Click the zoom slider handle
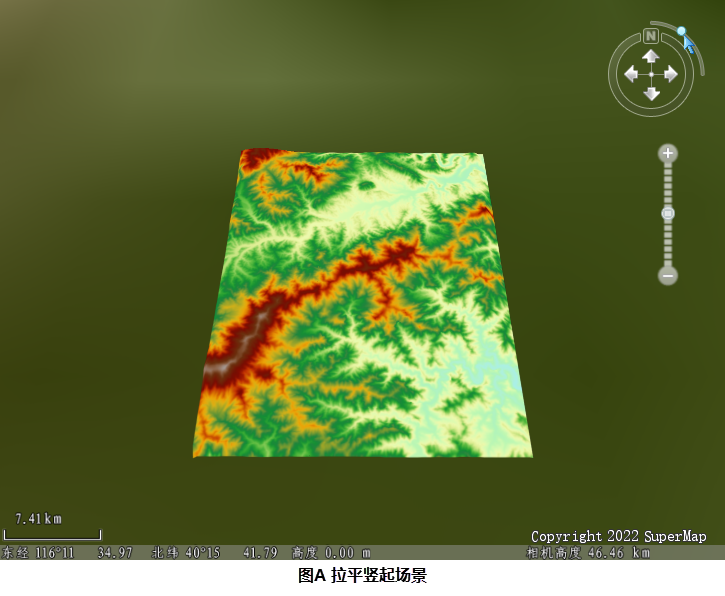 coord(668,213)
